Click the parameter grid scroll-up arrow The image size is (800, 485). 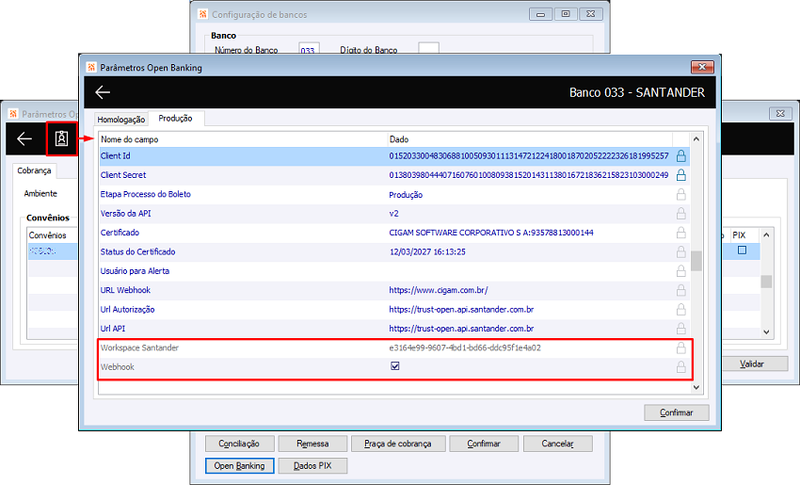click(696, 139)
